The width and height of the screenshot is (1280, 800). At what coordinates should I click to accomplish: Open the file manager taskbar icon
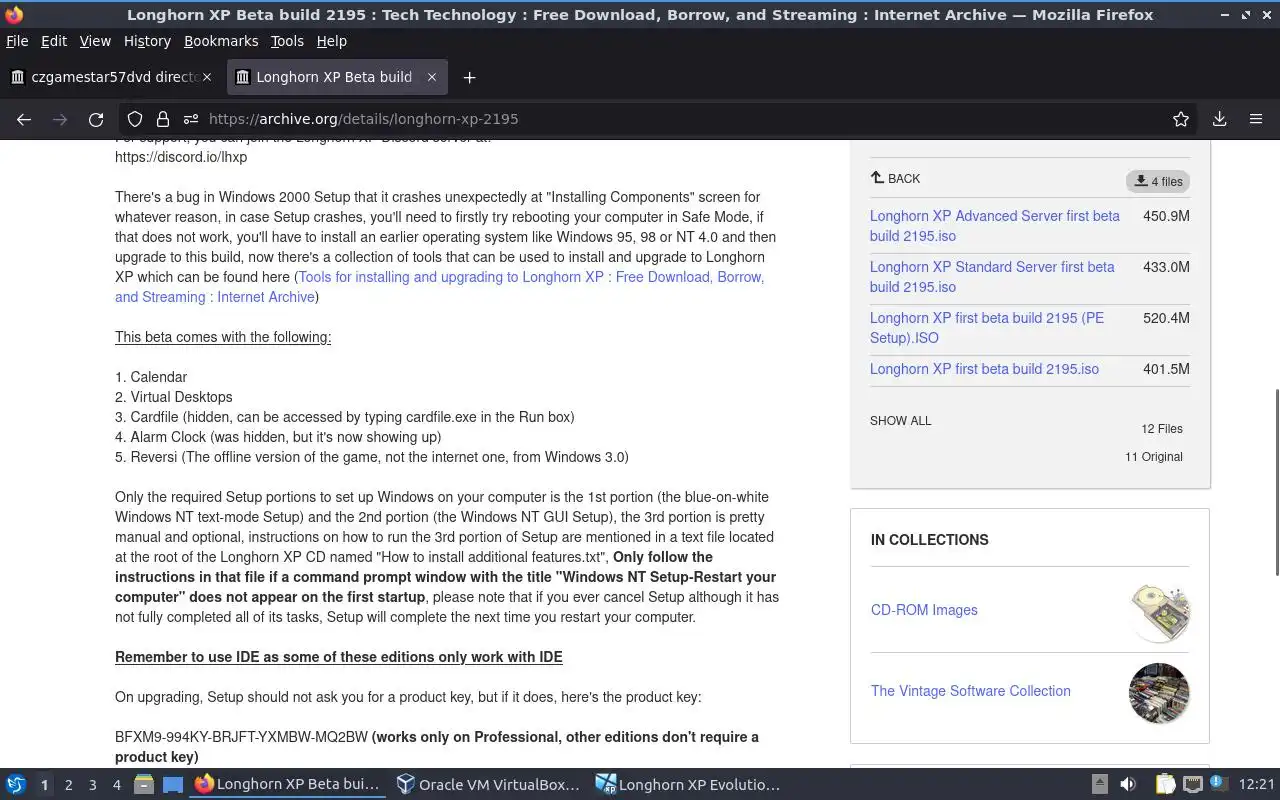pyautogui.click(x=143, y=785)
